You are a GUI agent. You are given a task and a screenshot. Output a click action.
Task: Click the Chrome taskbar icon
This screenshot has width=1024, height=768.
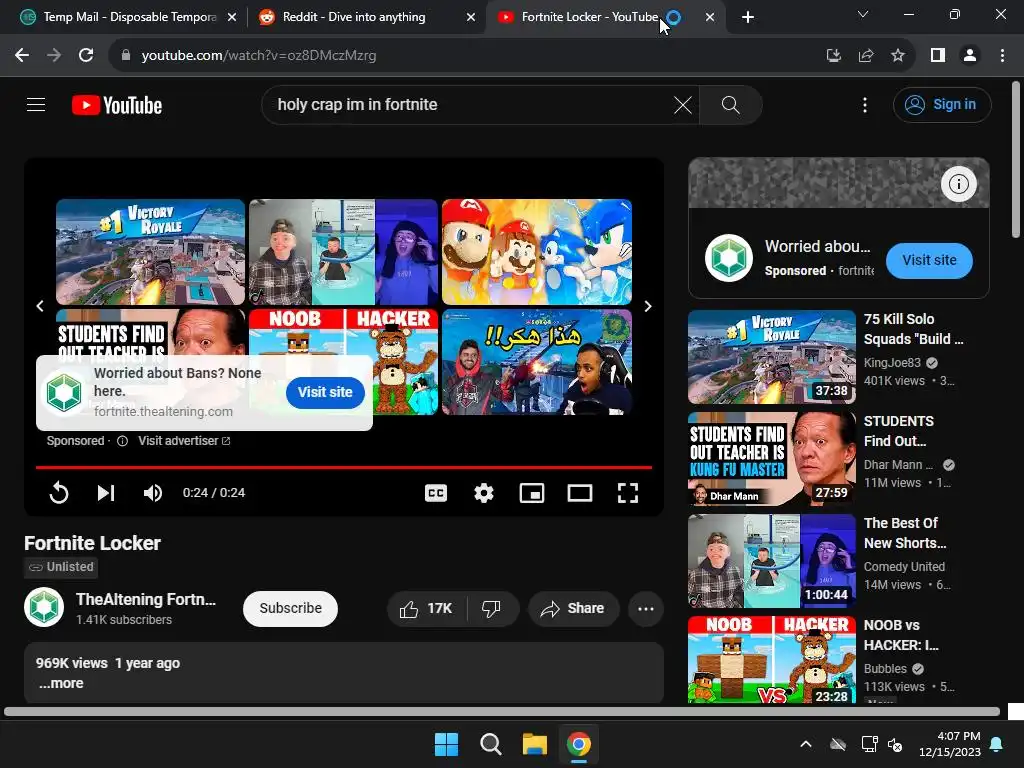[x=579, y=744]
